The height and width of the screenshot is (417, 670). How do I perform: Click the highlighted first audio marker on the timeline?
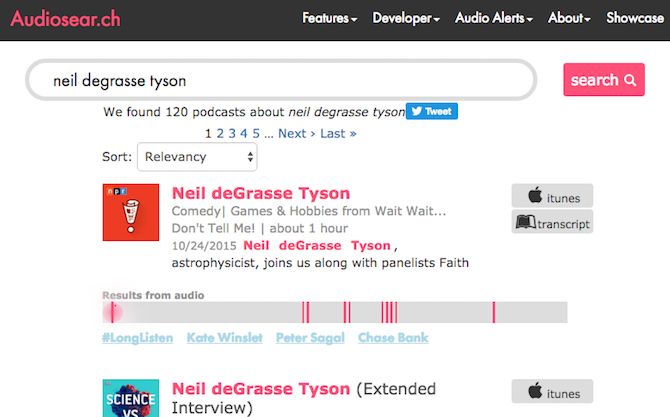point(112,312)
